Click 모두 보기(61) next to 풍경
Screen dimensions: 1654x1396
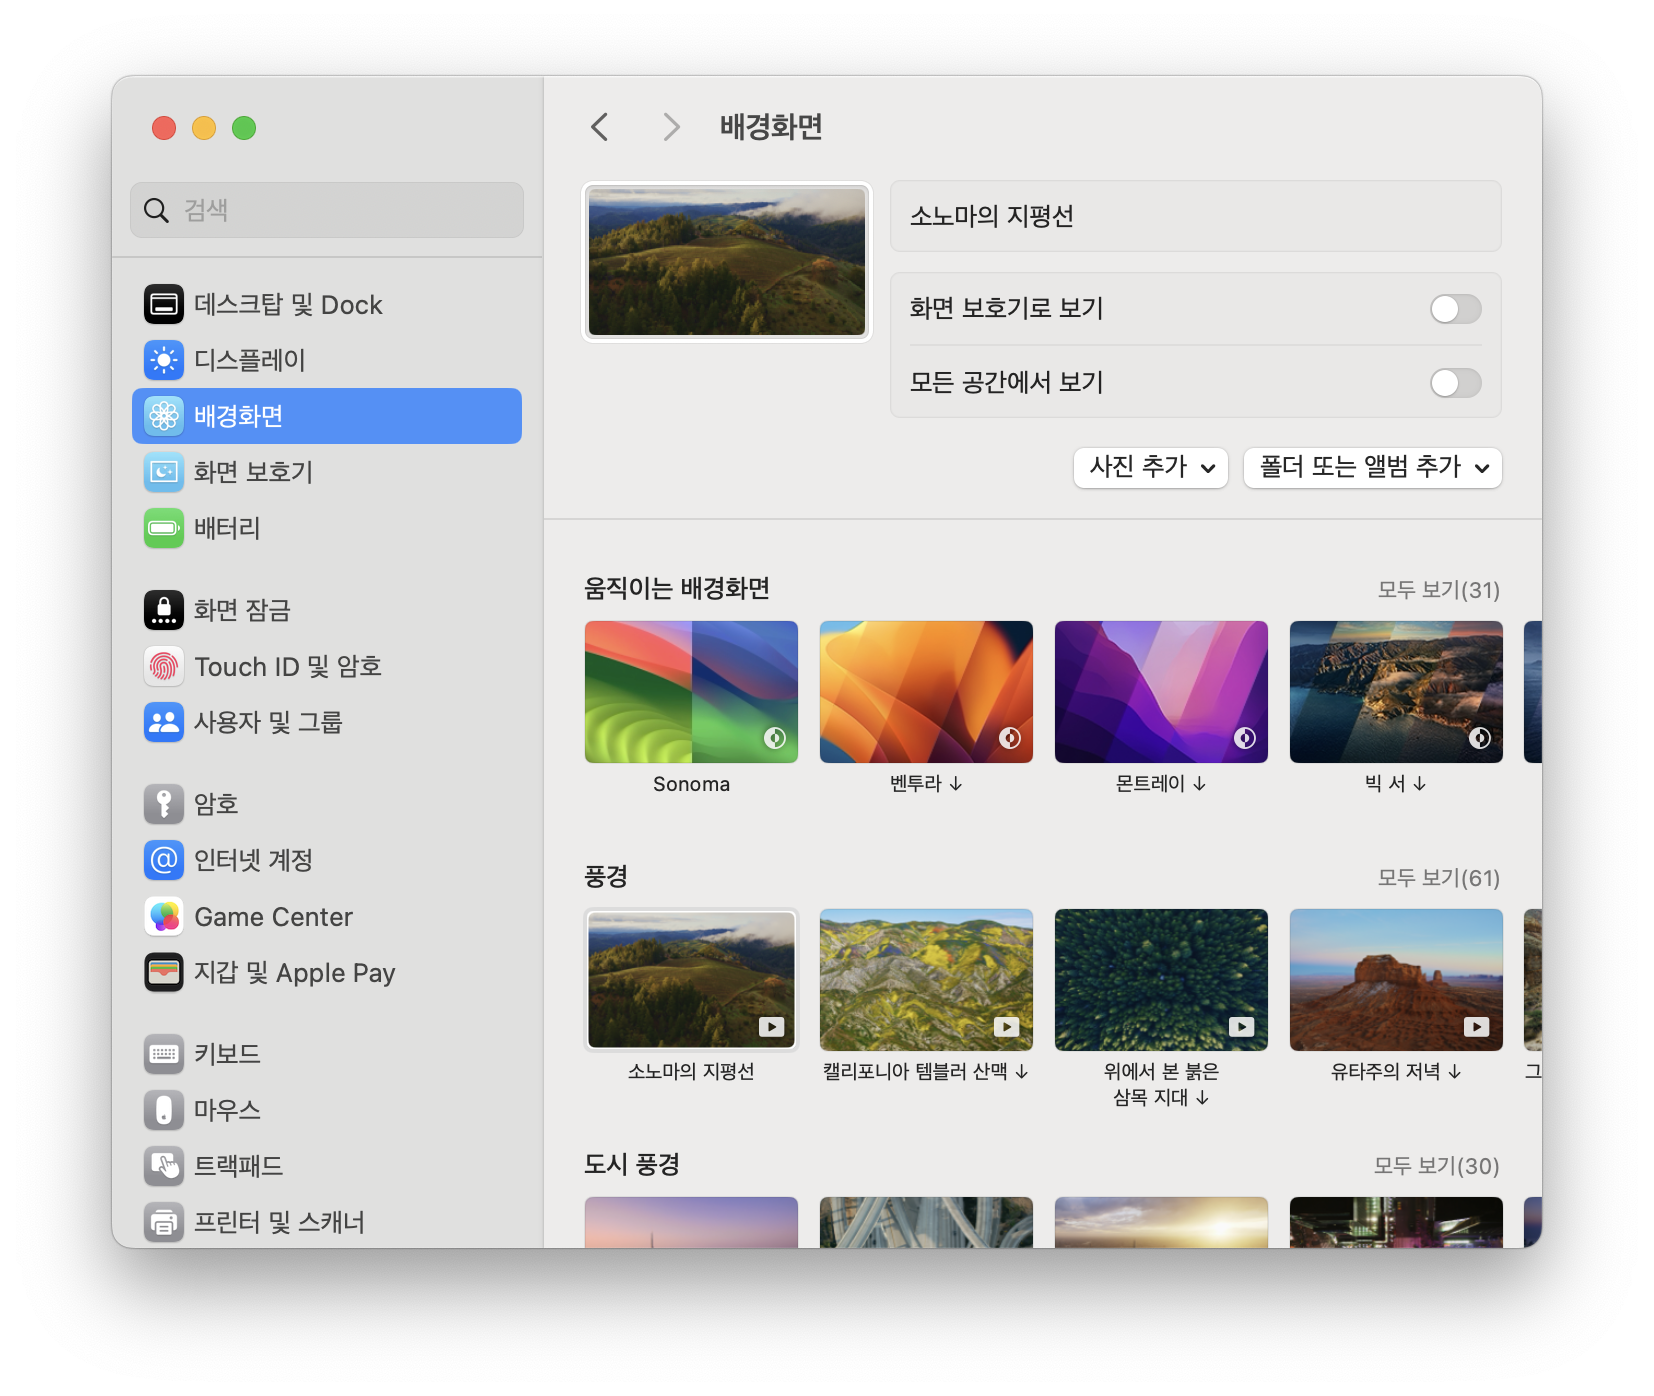(x=1437, y=878)
